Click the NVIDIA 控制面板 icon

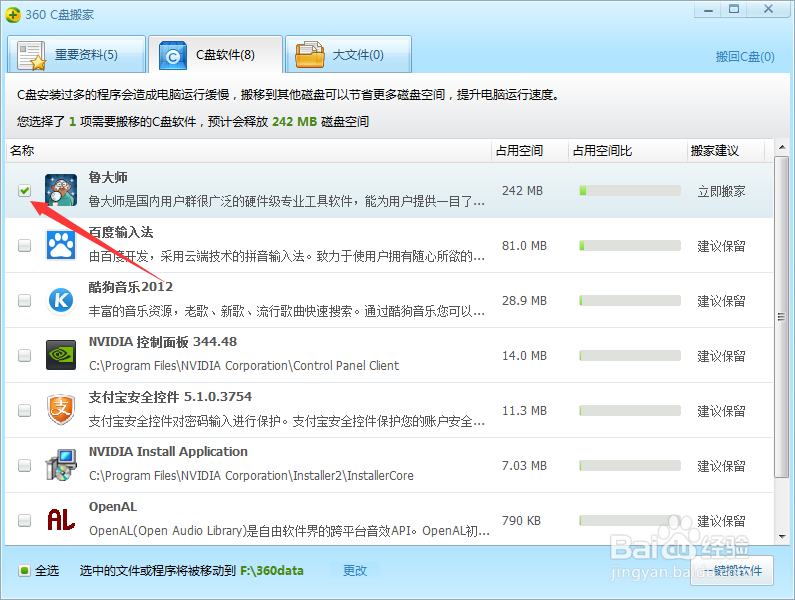61,355
